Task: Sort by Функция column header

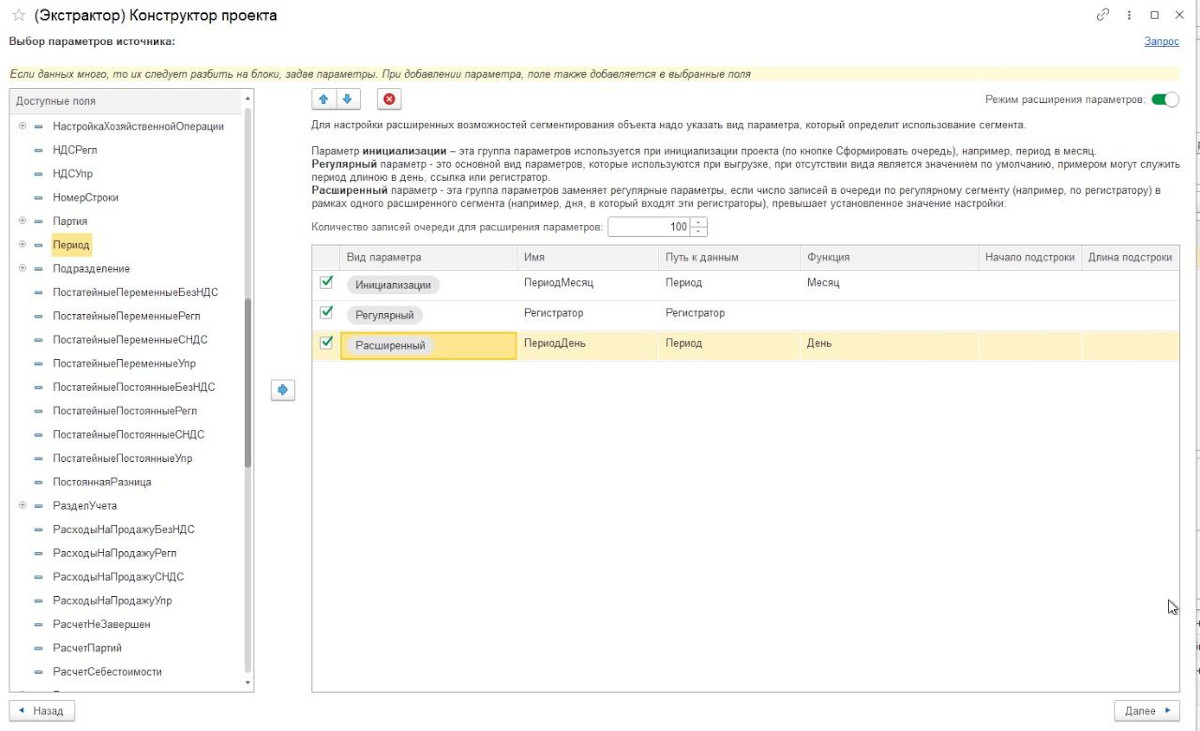Action: [x=890, y=257]
